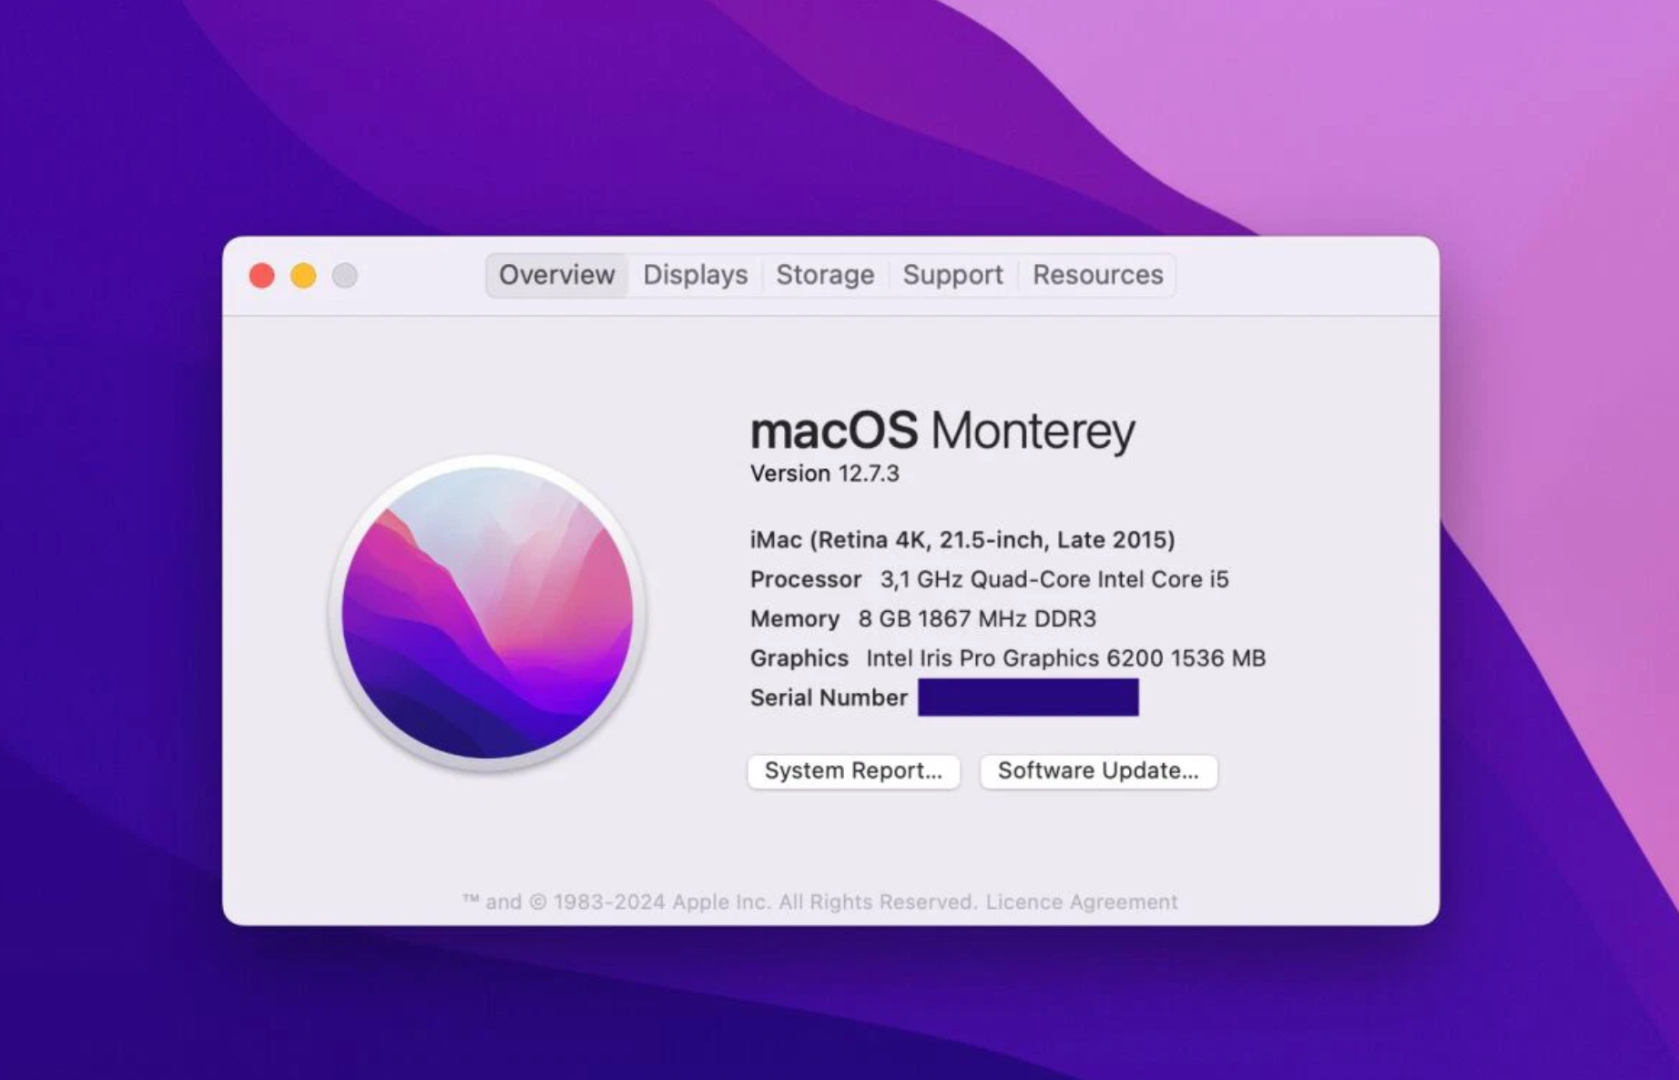Open the Licence Agreement link
The image size is (1679, 1080).
click(1082, 902)
